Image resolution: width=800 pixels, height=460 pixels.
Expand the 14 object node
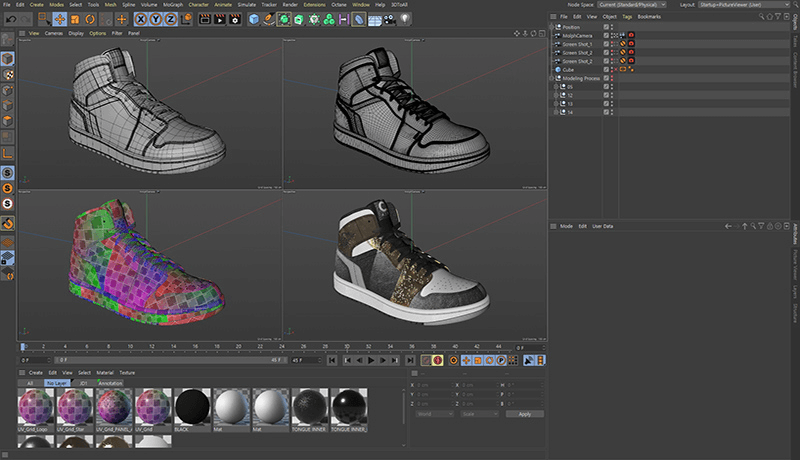pos(556,112)
